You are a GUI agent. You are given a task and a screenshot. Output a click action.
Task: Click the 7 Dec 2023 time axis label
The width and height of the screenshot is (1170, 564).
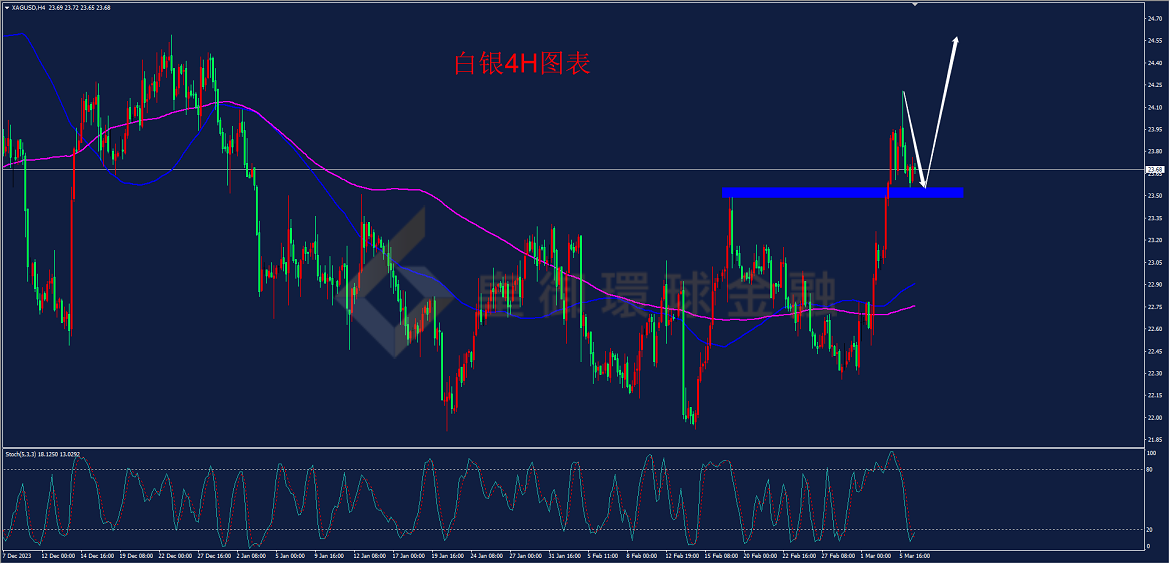[15, 557]
